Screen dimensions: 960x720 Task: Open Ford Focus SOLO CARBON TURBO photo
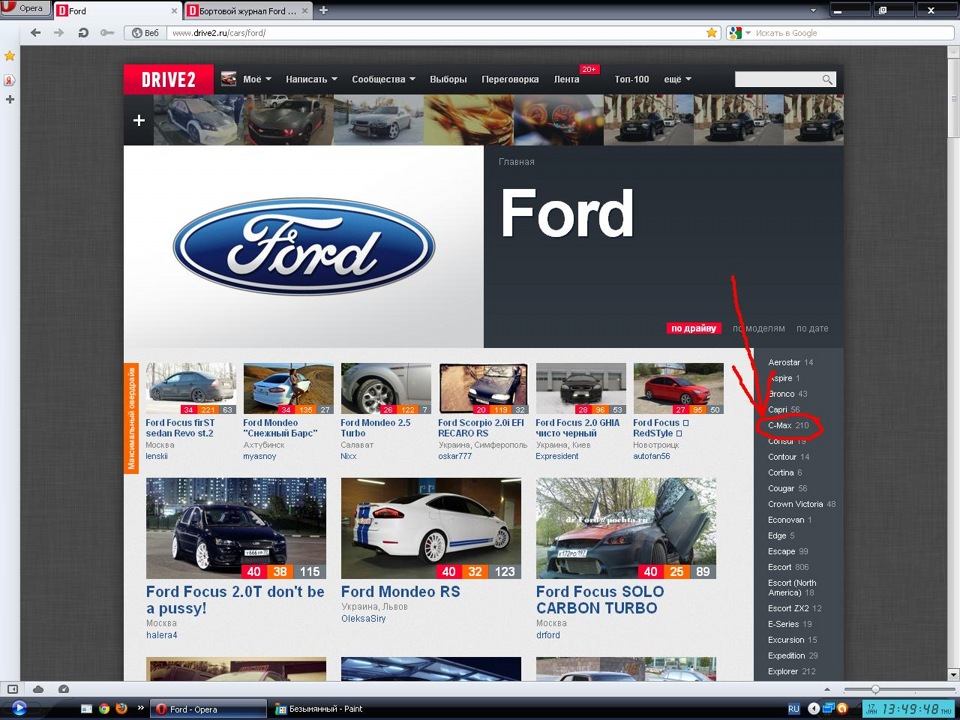tap(626, 528)
